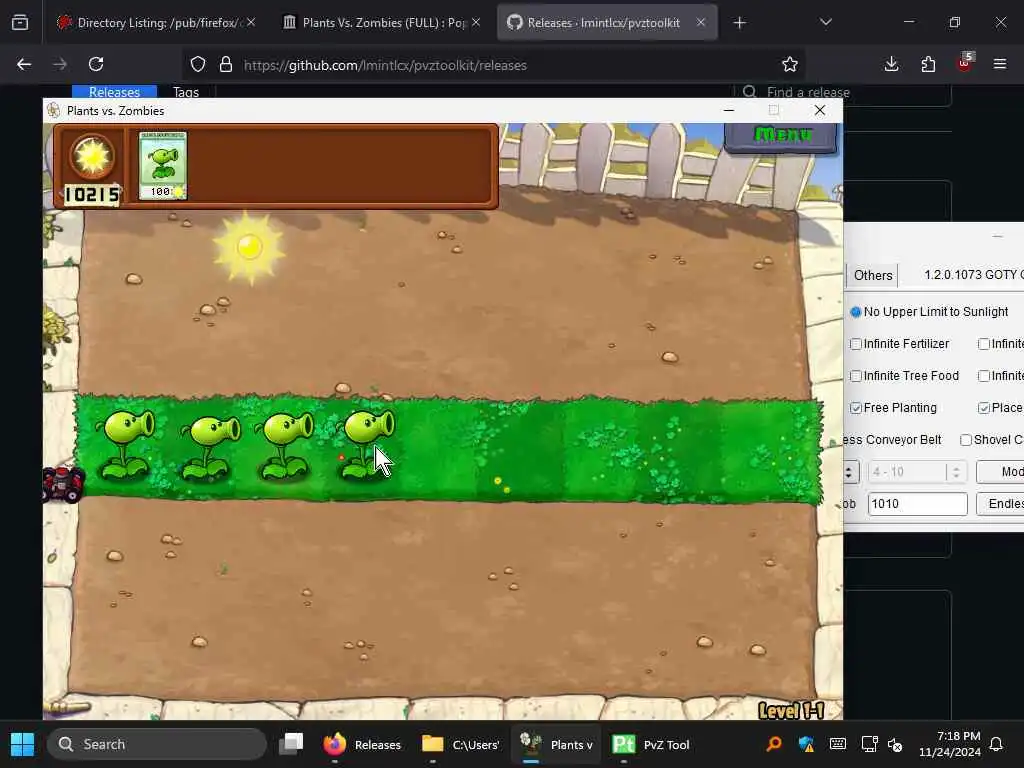This screenshot has height=768, width=1024.
Task: Click the 1010 value input field
Action: pos(917,504)
